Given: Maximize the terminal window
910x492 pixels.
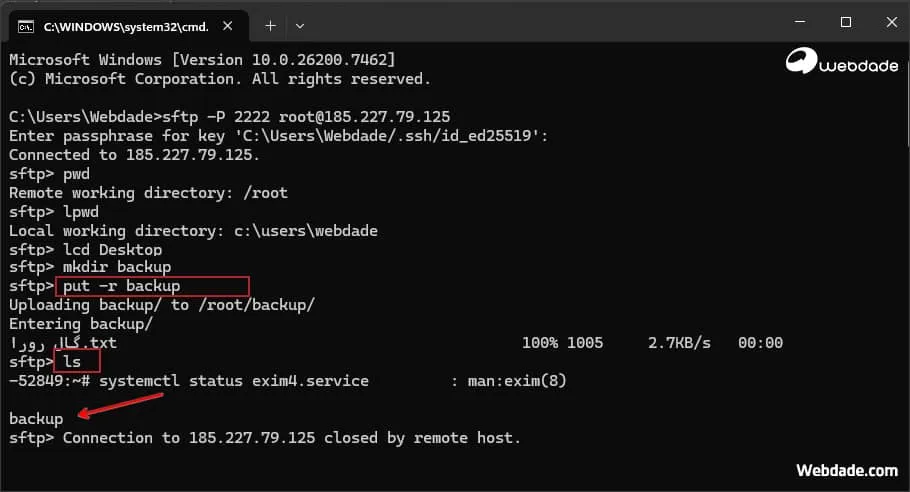Looking at the screenshot, I should click(x=846, y=22).
